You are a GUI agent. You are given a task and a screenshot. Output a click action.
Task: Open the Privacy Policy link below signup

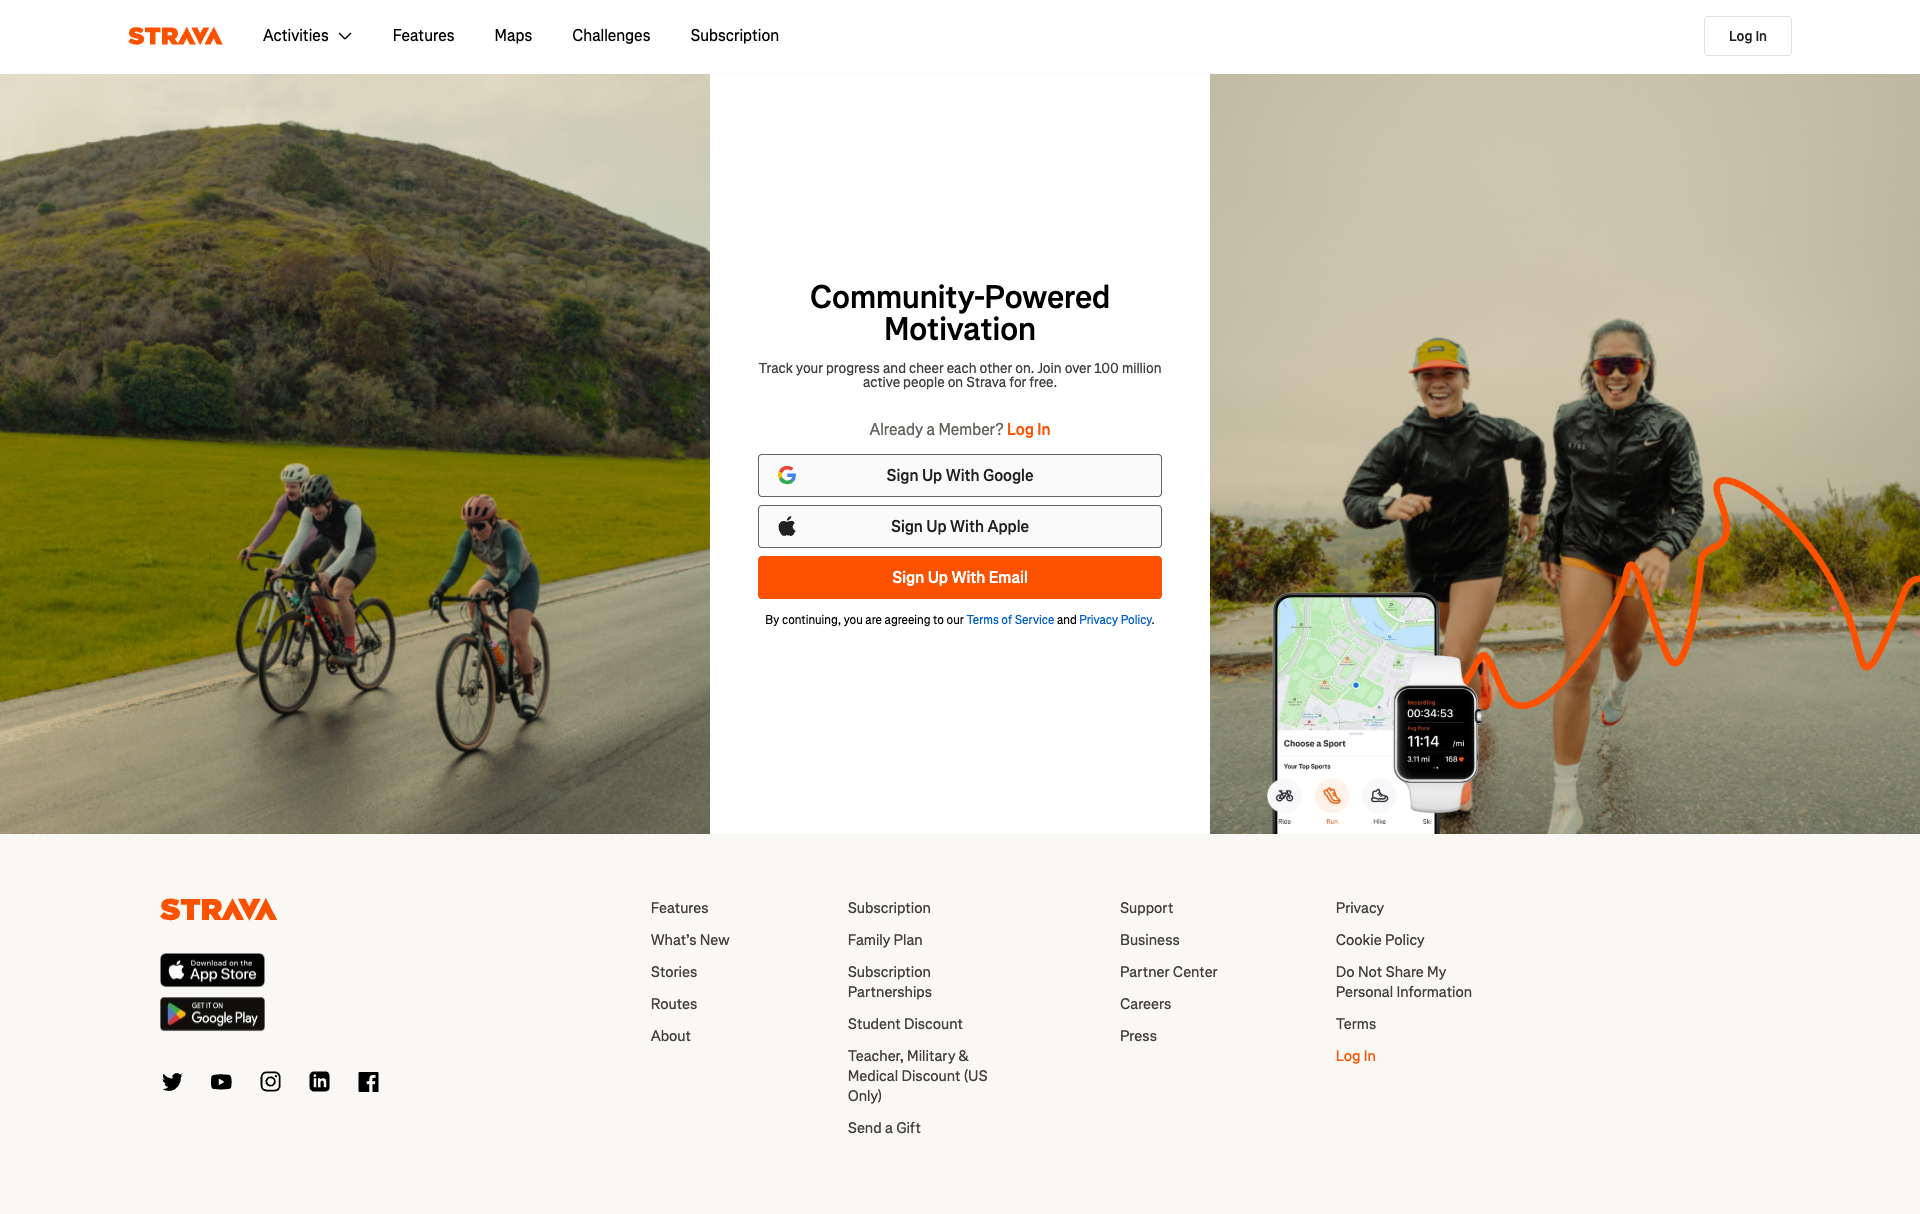[x=1115, y=620]
